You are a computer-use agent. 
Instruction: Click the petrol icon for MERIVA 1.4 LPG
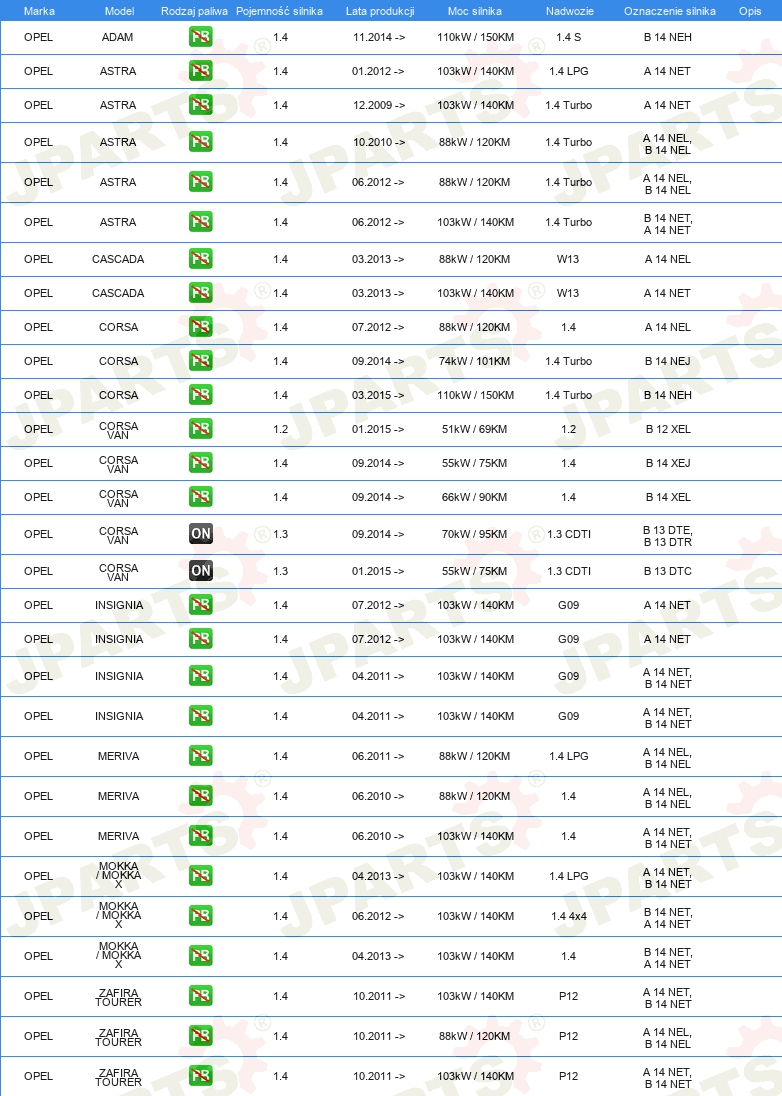coord(201,756)
